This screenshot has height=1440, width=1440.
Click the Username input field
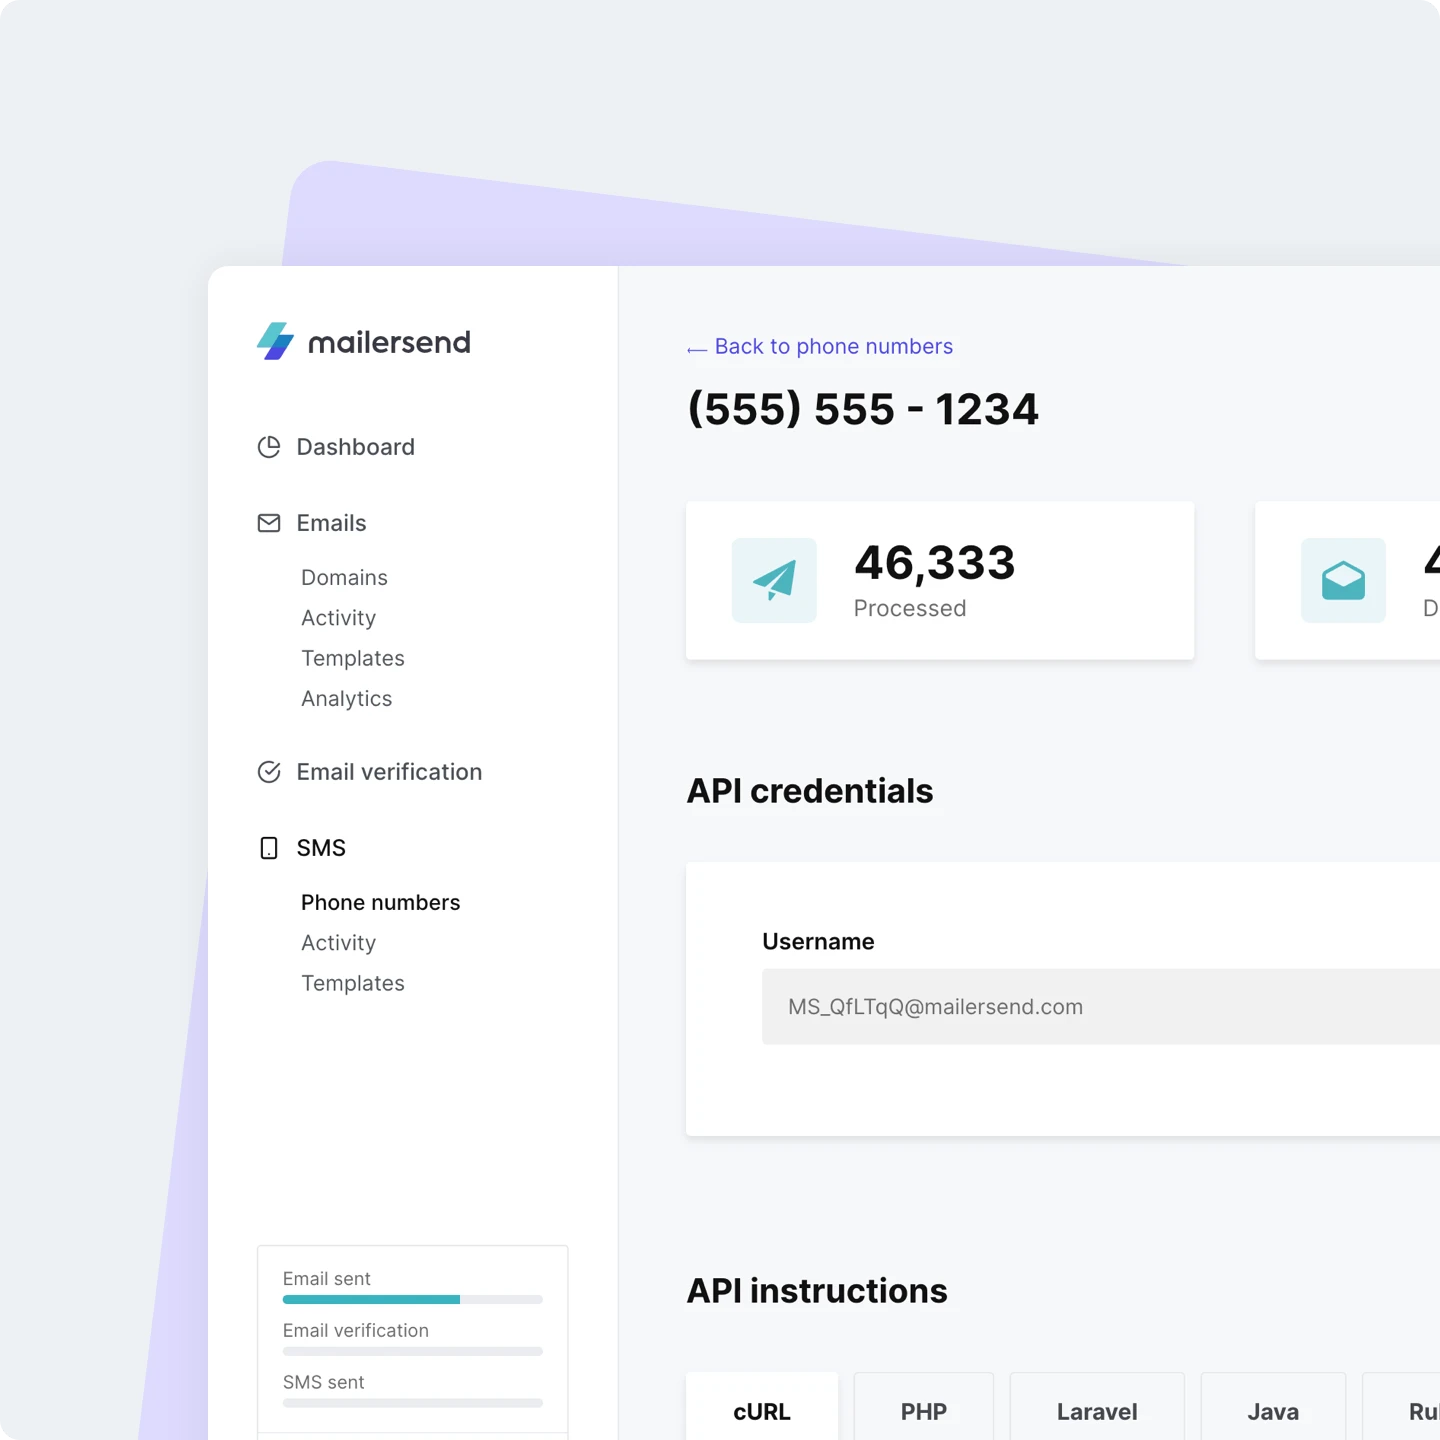coord(1101,1007)
